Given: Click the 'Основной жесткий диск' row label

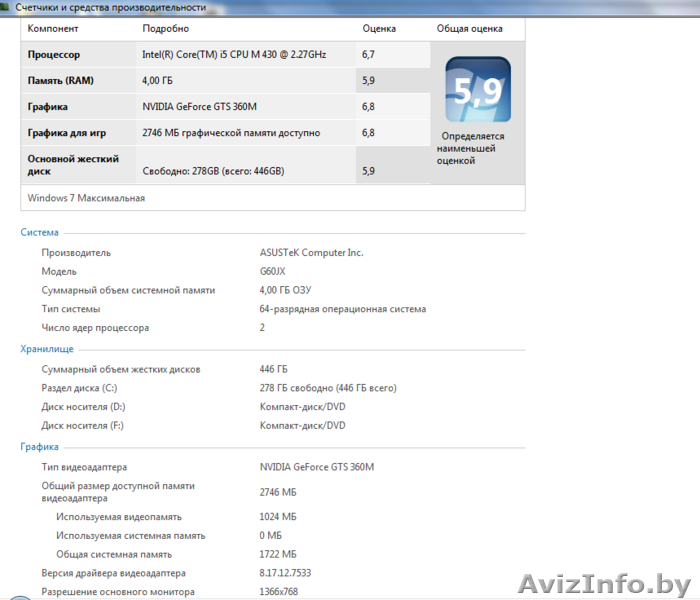Looking at the screenshot, I should (x=73, y=165).
